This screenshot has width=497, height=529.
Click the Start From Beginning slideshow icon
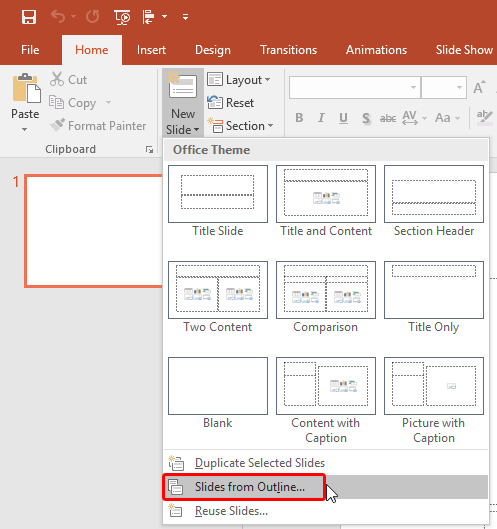click(x=122, y=17)
